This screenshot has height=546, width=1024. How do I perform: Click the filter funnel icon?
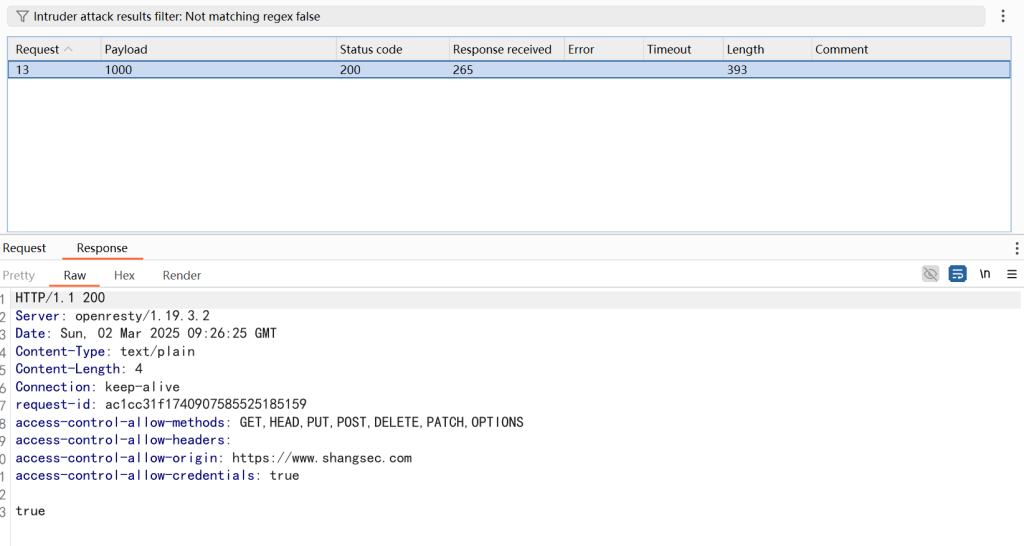pyautogui.click(x=22, y=17)
